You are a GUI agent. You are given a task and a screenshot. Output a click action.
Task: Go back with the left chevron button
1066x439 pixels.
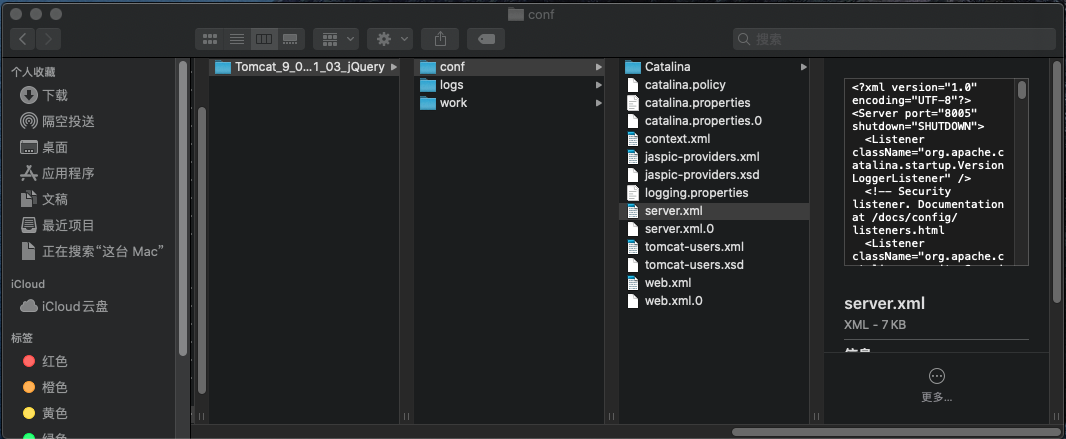[x=23, y=39]
